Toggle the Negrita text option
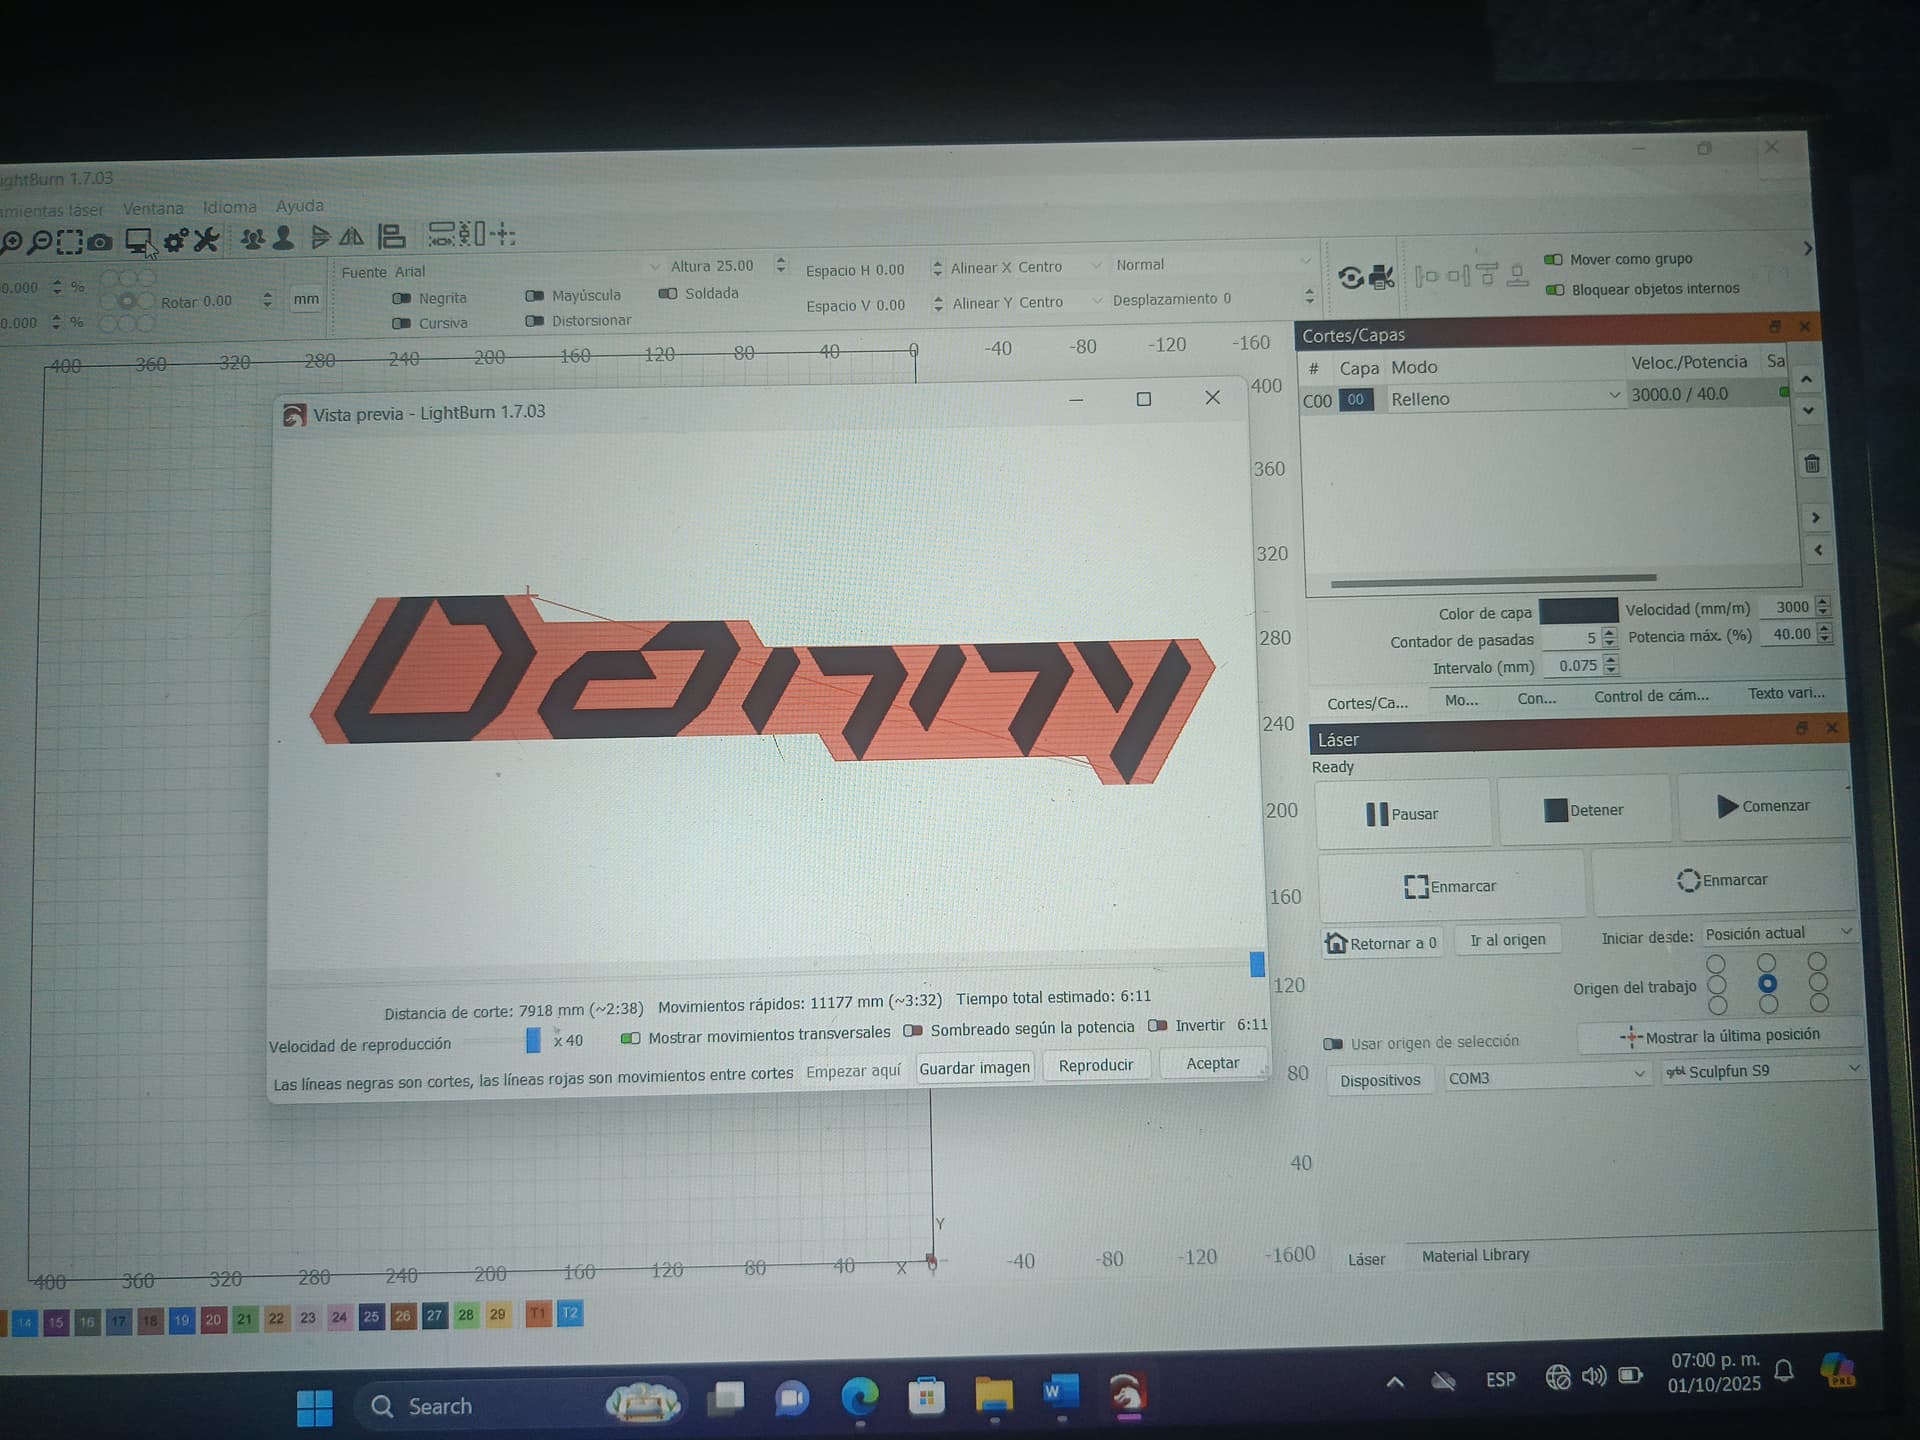This screenshot has width=1920, height=1440. coord(402,298)
